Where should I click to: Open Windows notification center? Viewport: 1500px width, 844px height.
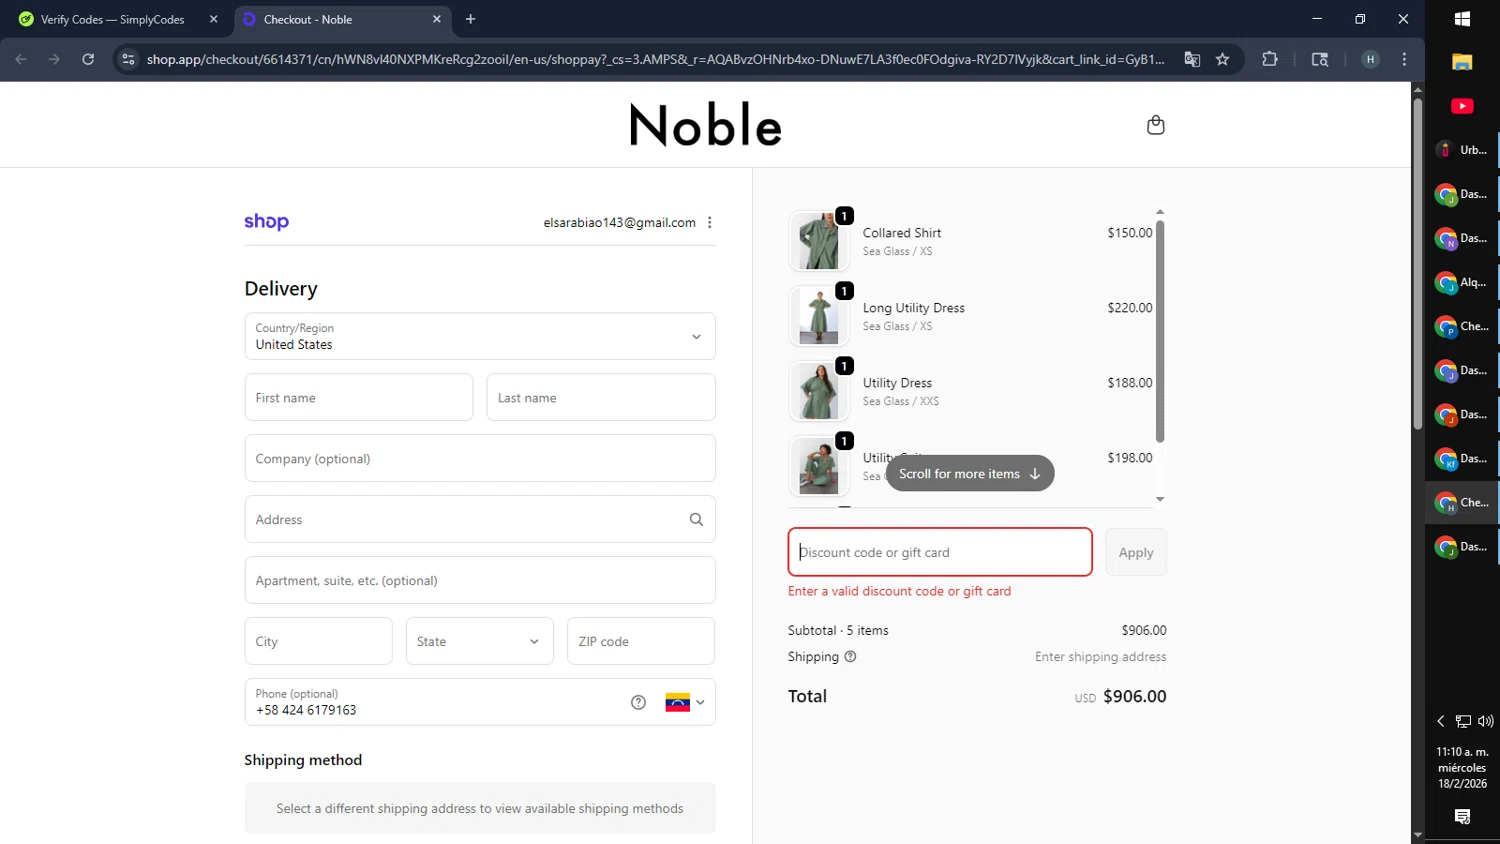1462,817
